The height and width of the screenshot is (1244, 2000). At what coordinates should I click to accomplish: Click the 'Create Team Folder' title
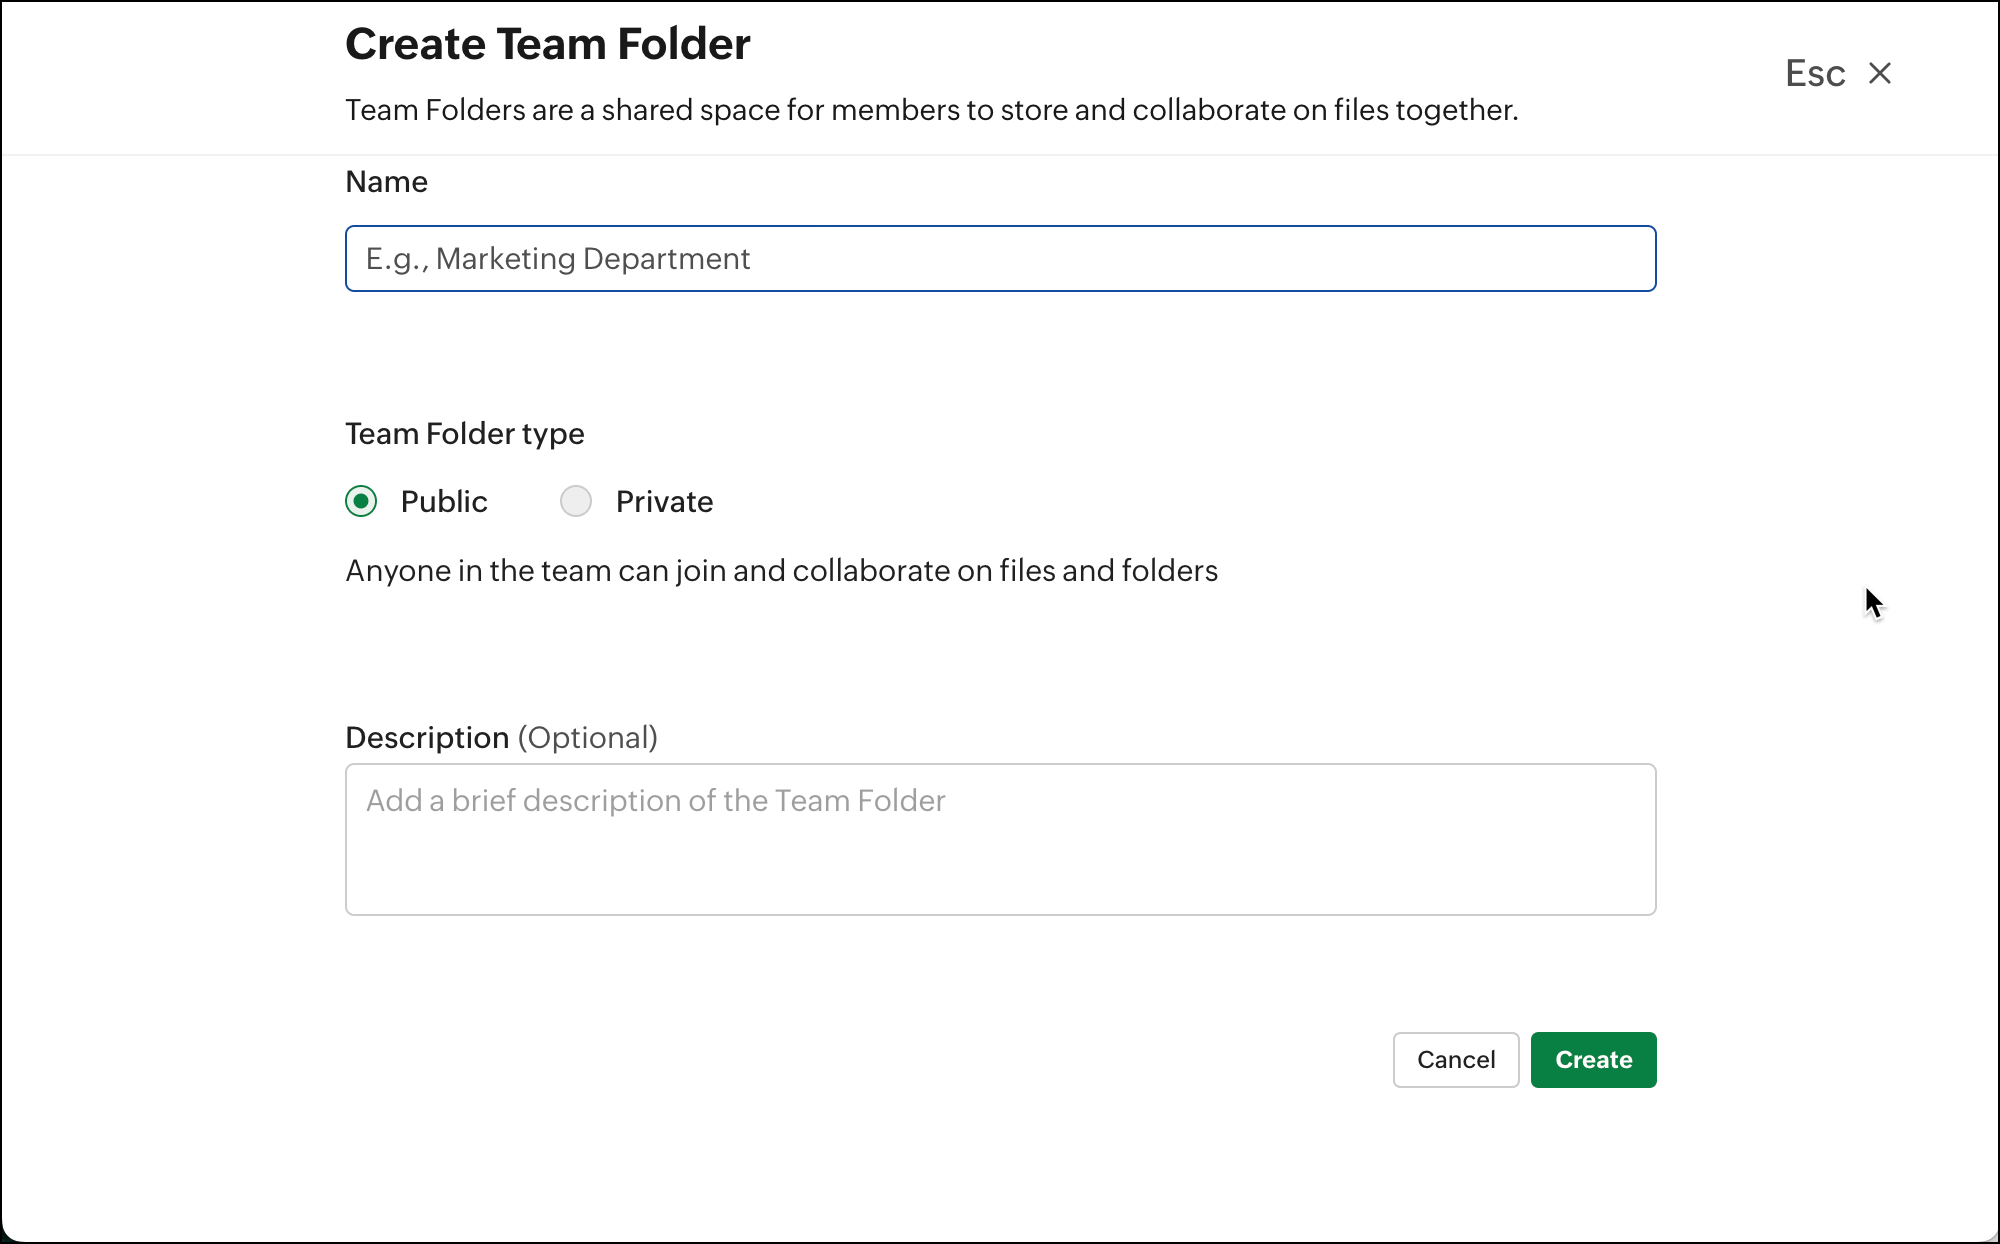[x=547, y=44]
